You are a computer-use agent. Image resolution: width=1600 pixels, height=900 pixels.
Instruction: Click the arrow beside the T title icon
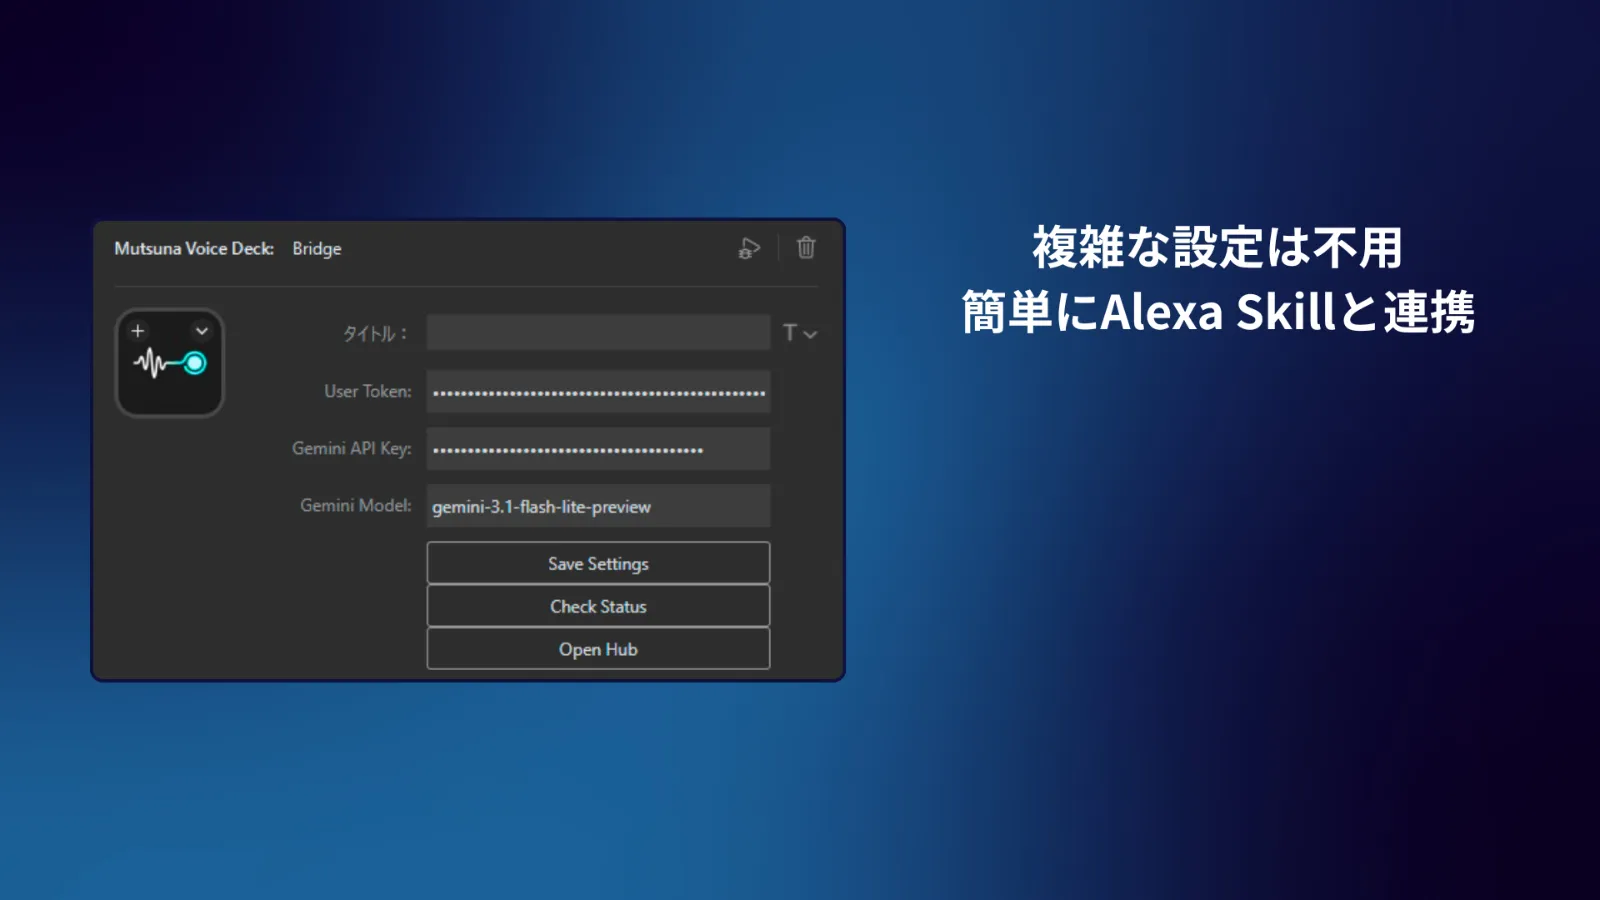coord(810,334)
